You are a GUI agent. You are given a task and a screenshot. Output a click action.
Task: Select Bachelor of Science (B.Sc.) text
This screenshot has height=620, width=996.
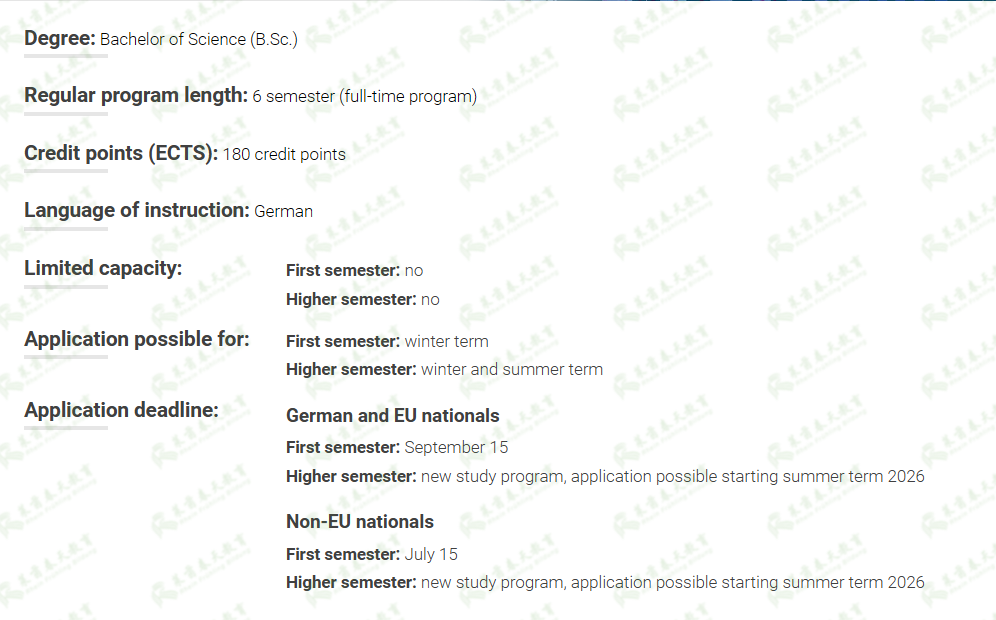click(x=199, y=39)
